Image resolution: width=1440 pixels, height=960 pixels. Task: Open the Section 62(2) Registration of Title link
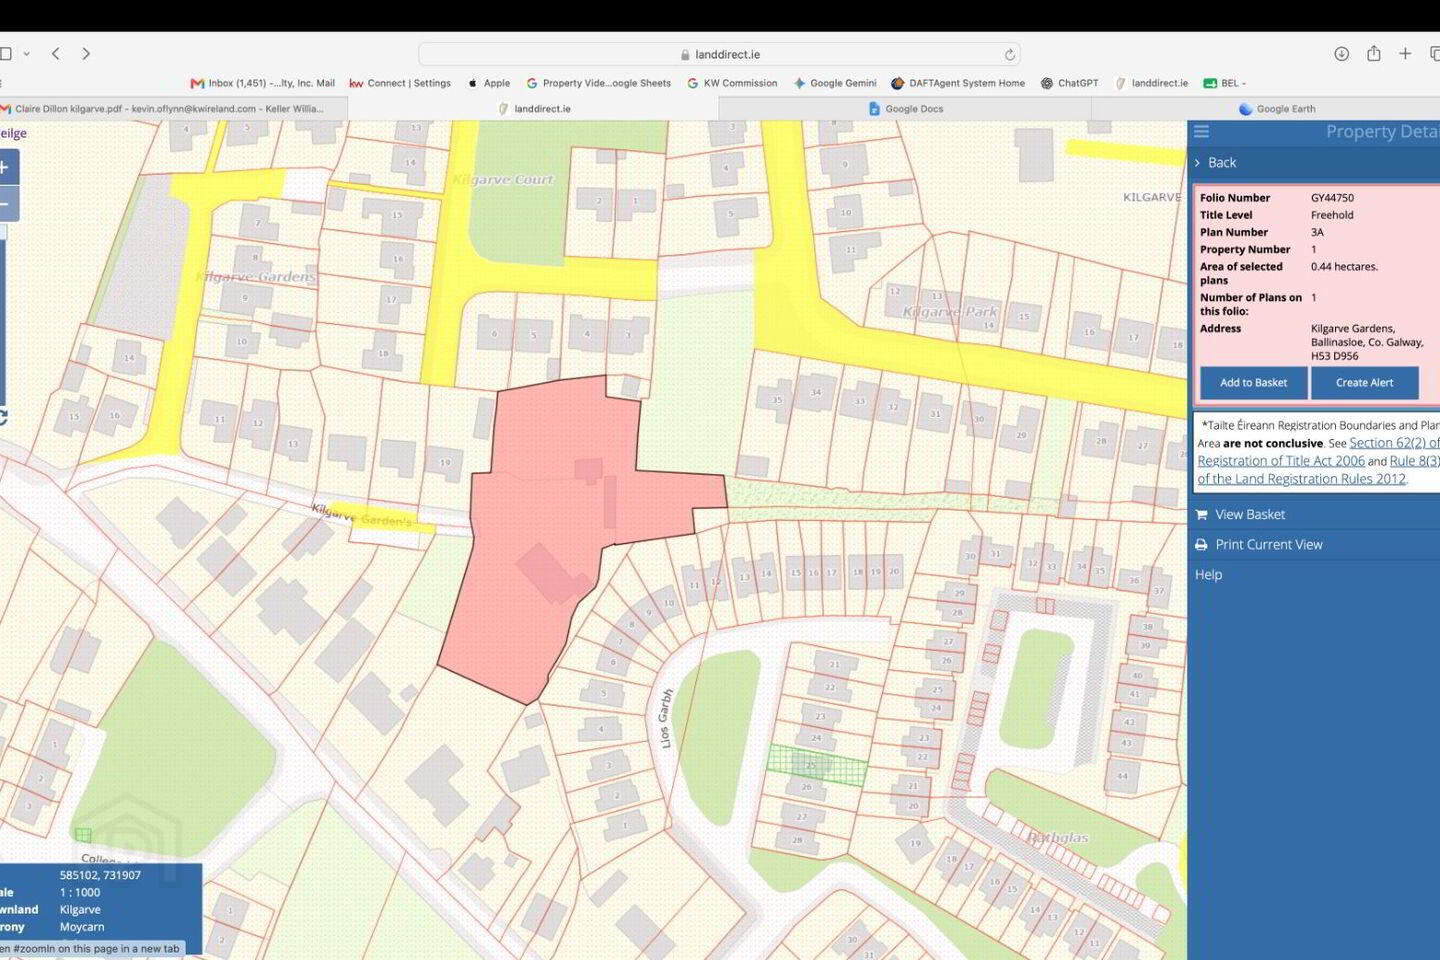pyautogui.click(x=1318, y=452)
